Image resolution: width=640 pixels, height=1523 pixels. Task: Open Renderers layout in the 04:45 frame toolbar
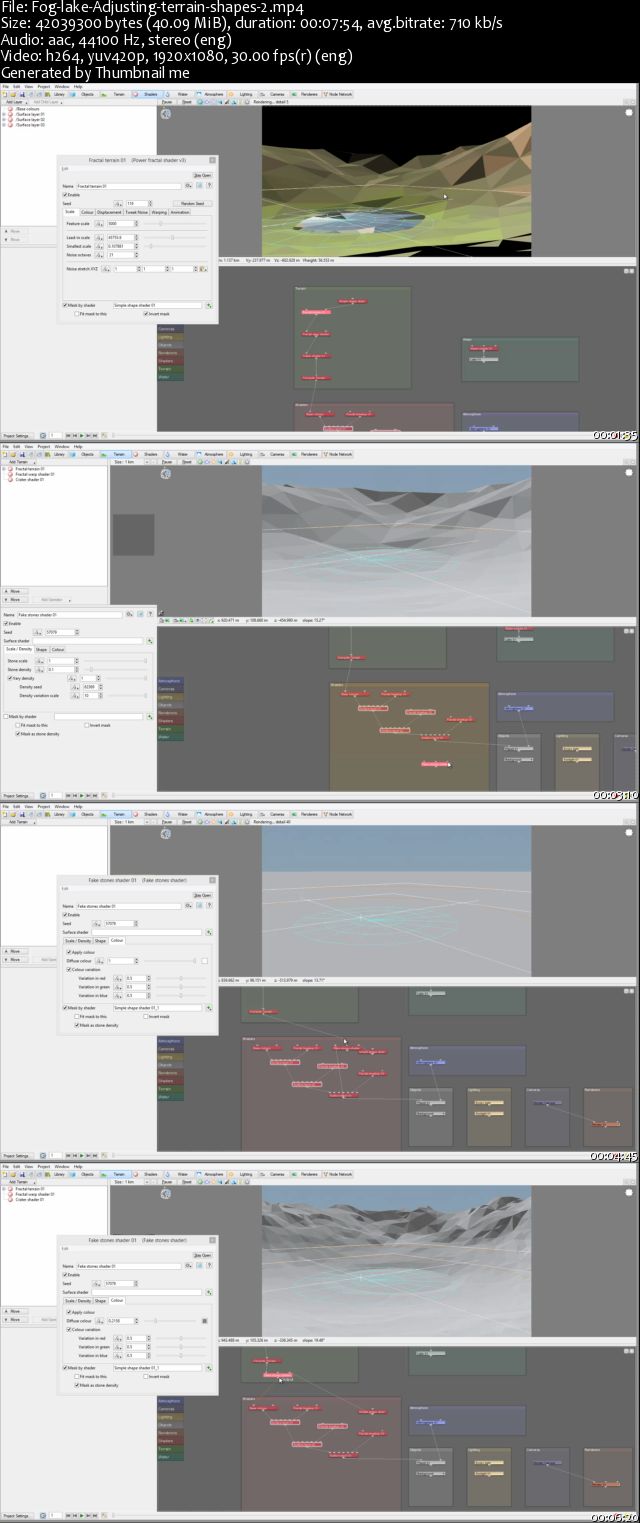tap(304, 814)
